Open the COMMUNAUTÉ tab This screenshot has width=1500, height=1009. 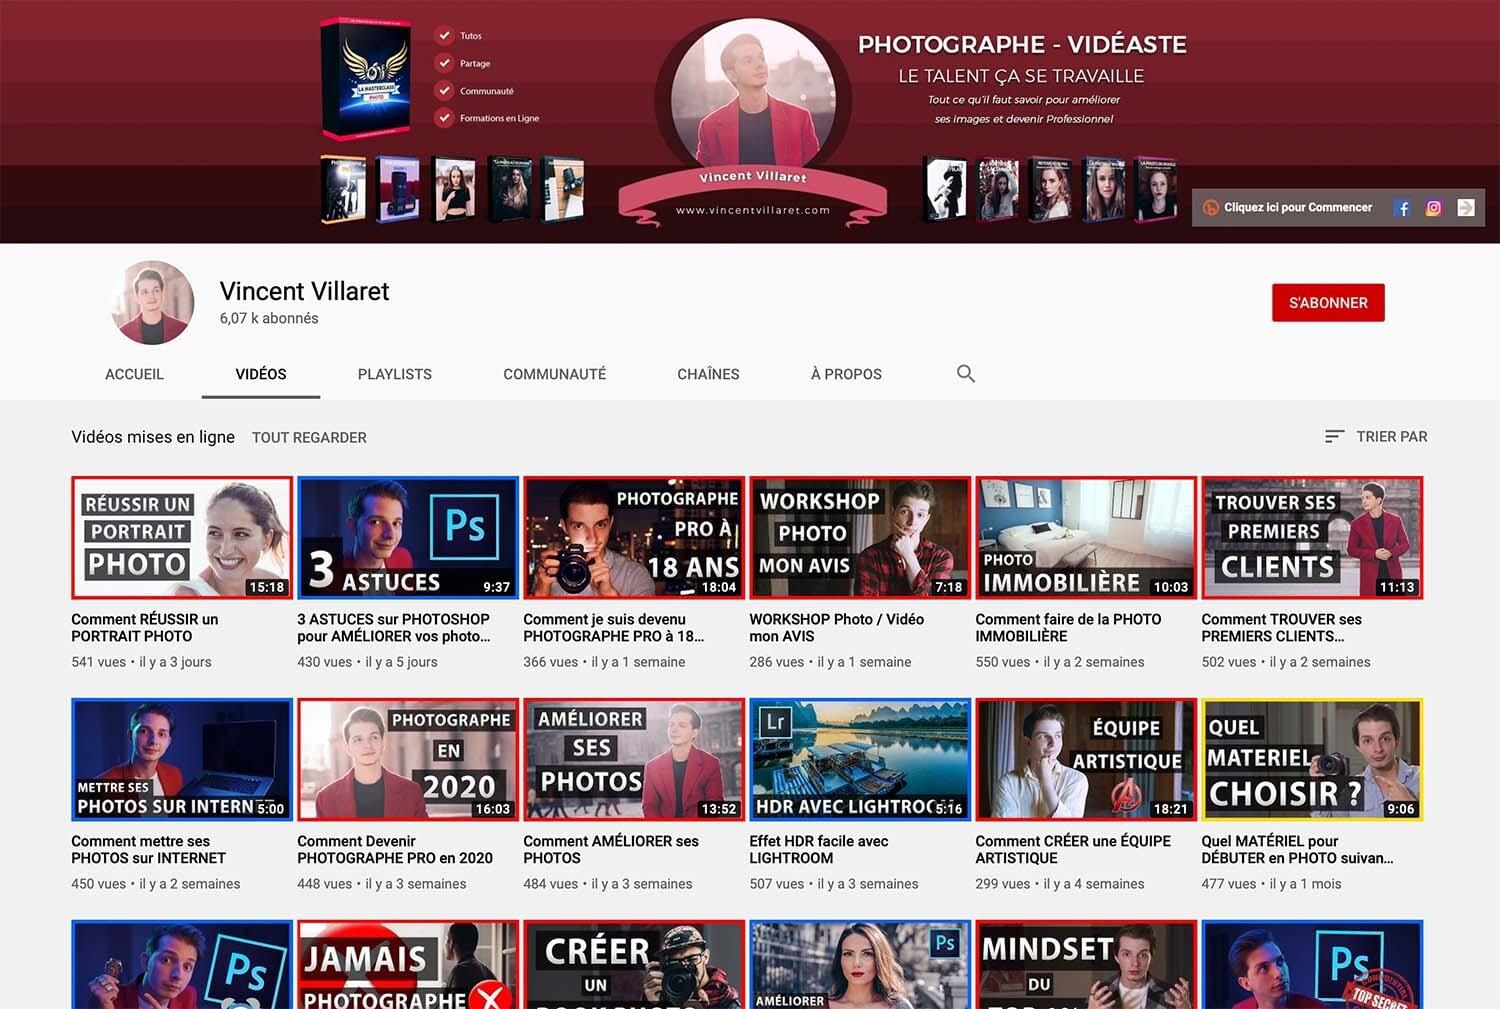[554, 374]
